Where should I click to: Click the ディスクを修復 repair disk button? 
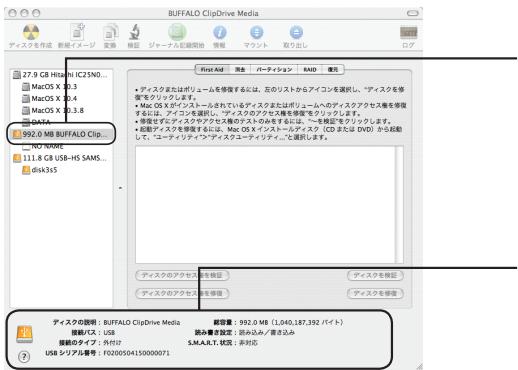pos(375,293)
